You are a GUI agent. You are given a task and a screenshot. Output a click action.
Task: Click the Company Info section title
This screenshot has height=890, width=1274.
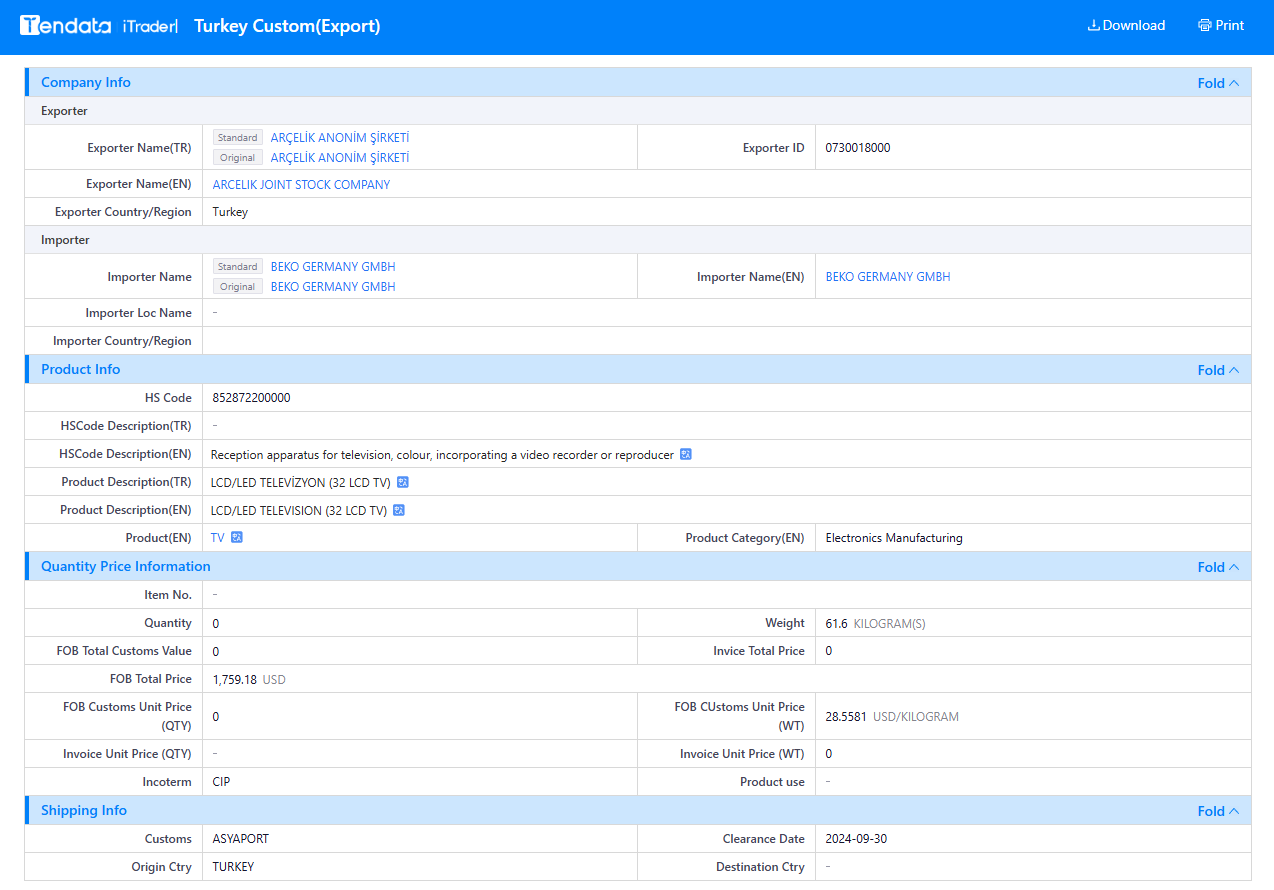[86, 83]
